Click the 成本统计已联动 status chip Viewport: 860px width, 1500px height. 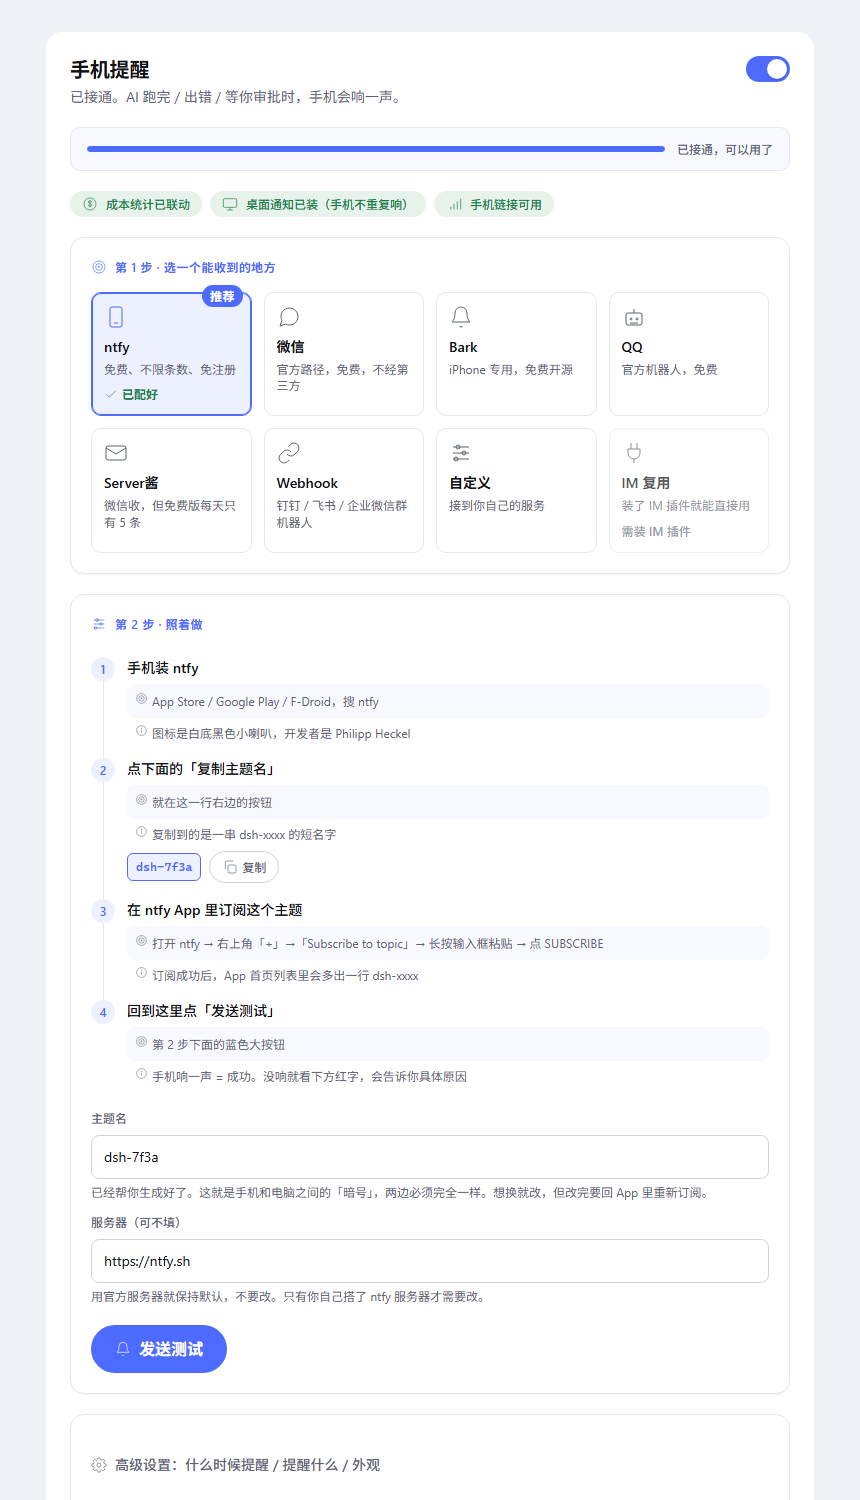click(x=136, y=204)
